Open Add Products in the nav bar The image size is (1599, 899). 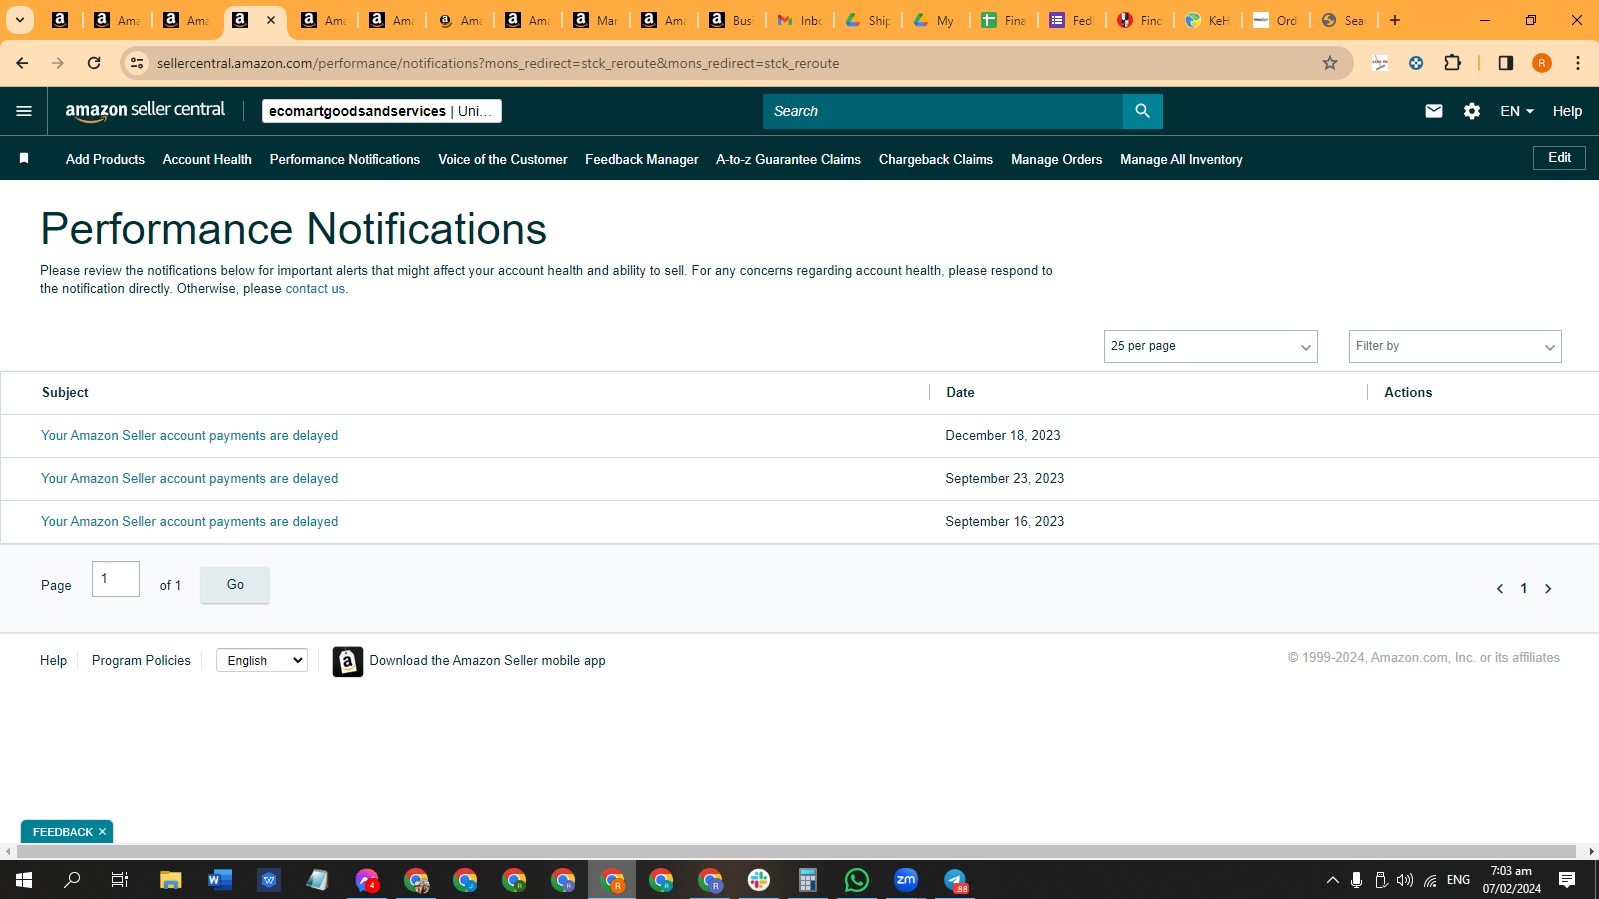(x=105, y=159)
